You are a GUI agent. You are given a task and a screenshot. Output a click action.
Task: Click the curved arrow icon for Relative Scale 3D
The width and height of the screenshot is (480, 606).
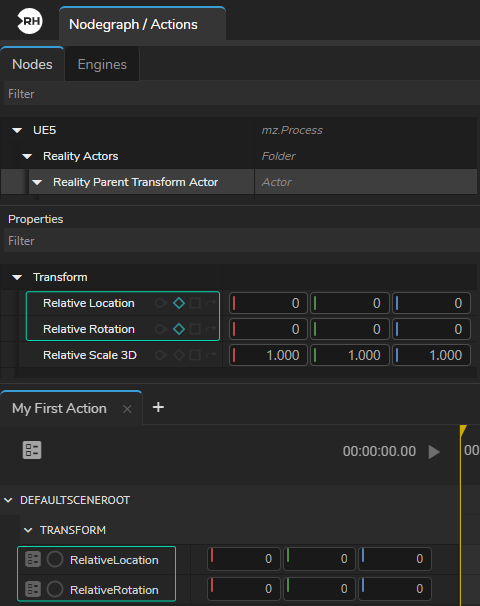pos(211,355)
